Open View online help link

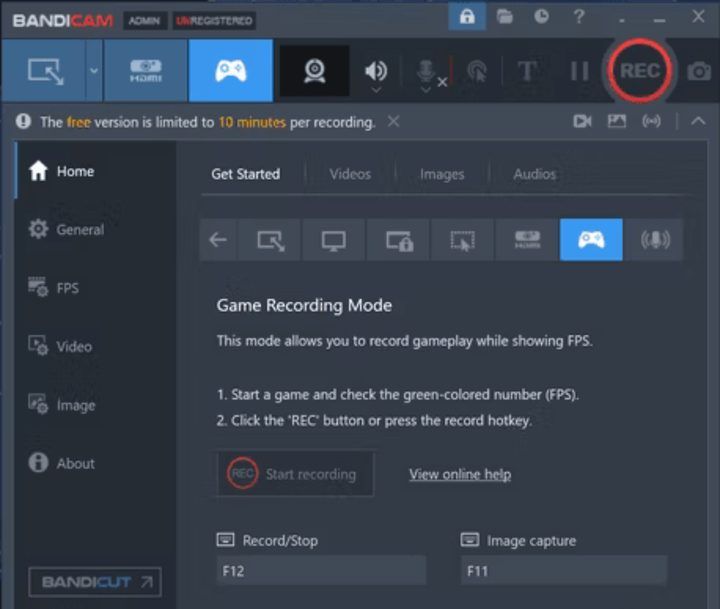click(x=460, y=474)
